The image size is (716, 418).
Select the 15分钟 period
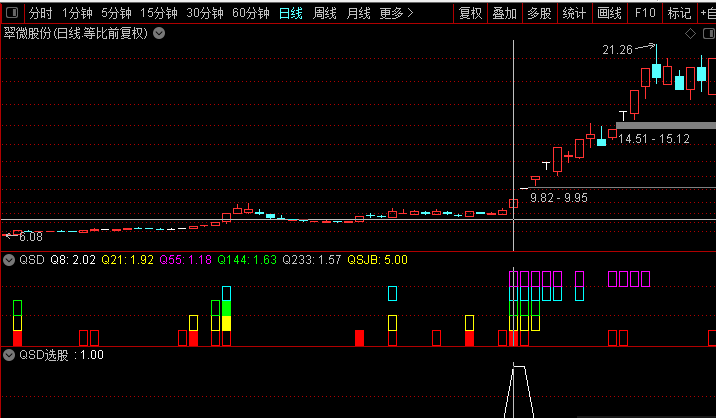point(158,13)
